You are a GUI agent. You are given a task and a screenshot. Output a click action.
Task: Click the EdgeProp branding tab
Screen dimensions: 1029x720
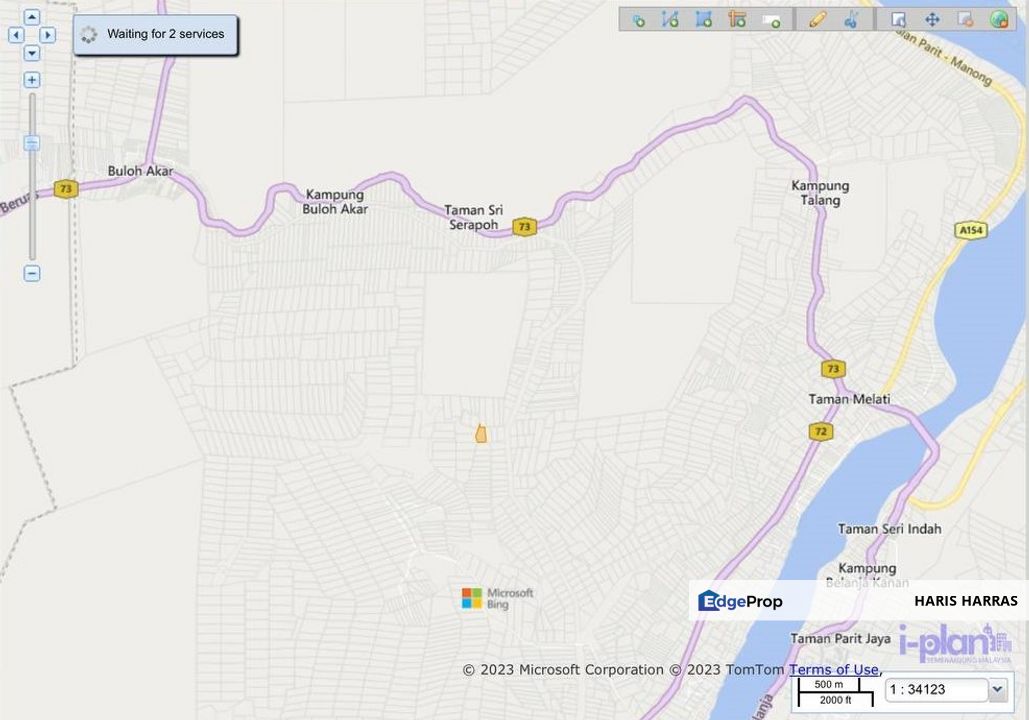tap(740, 600)
